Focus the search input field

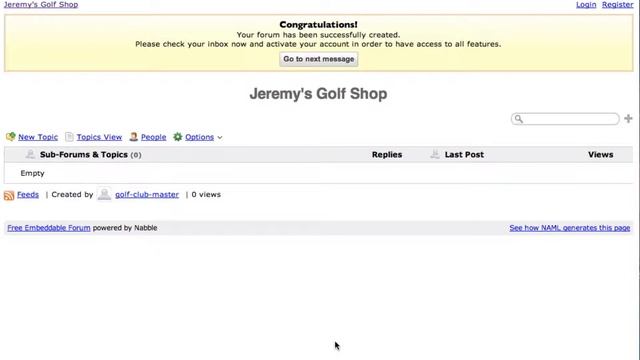[x=565, y=119]
